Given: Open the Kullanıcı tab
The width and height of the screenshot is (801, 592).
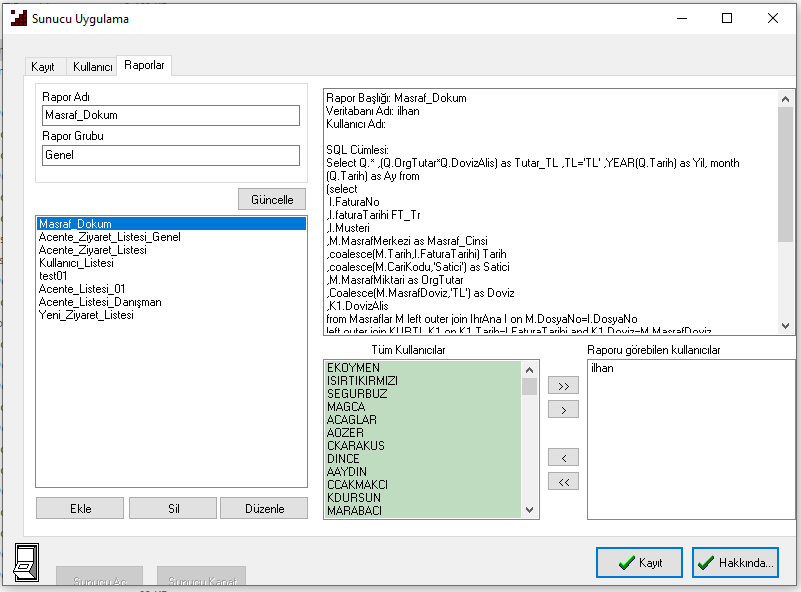Looking at the screenshot, I should pyautogui.click(x=92, y=67).
